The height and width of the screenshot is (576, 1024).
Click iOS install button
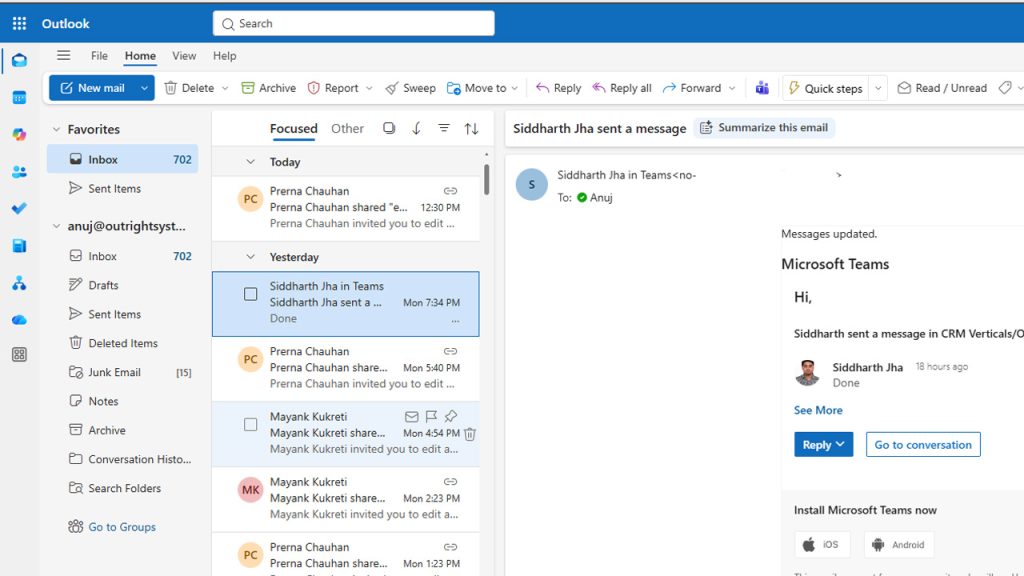point(822,545)
